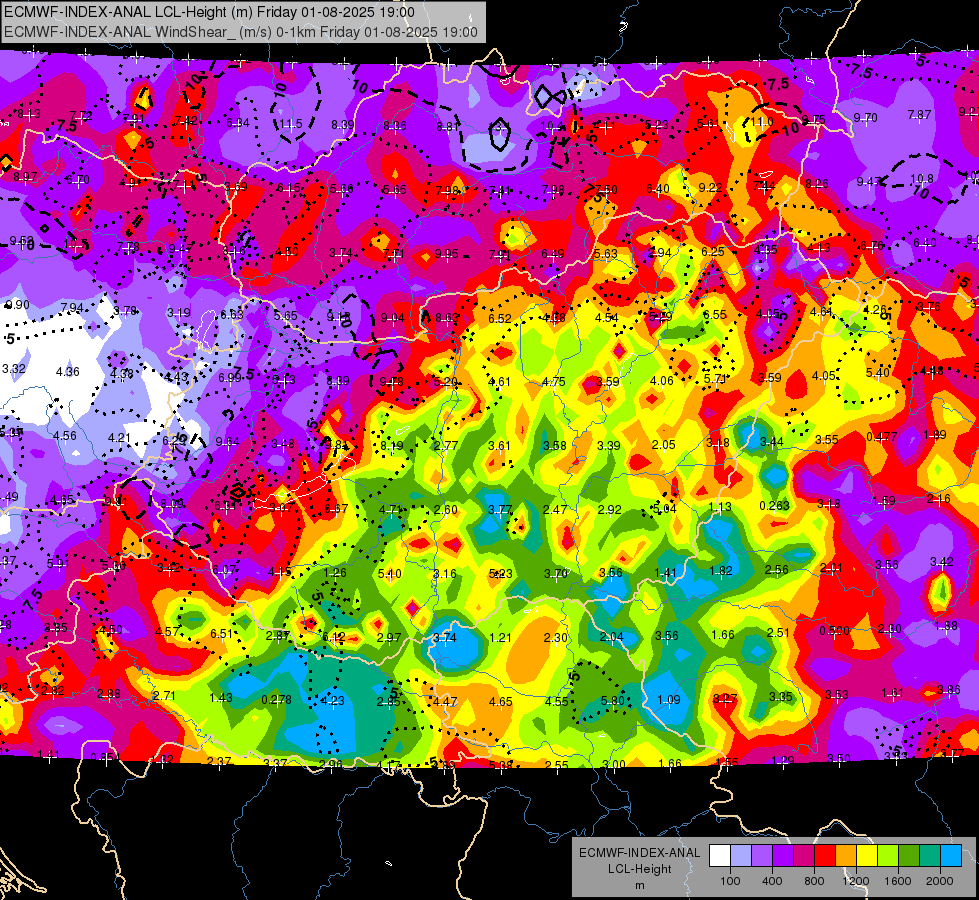This screenshot has width=979, height=900.
Task: Click the wind shear value 4.36
Action: tap(67, 372)
